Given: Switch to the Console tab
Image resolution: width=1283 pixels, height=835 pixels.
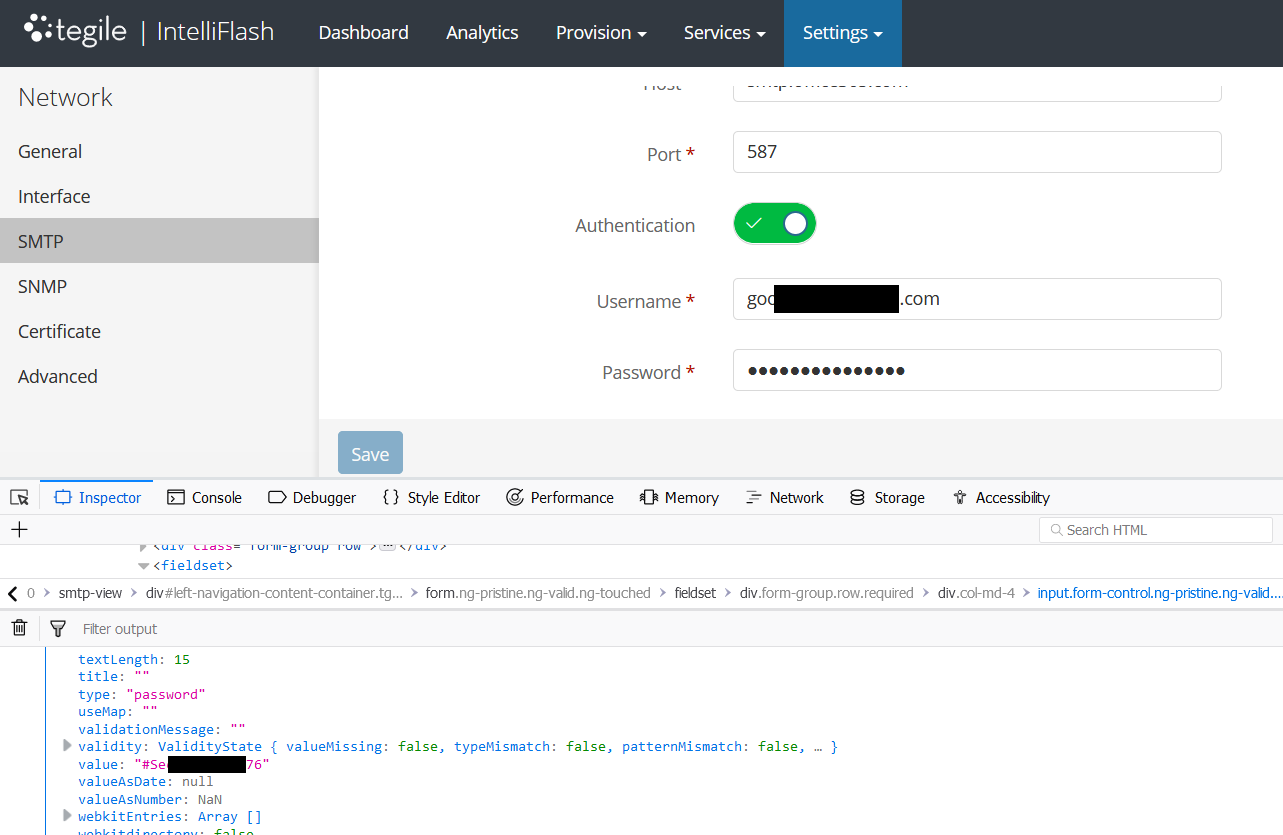Looking at the screenshot, I should pos(204,497).
